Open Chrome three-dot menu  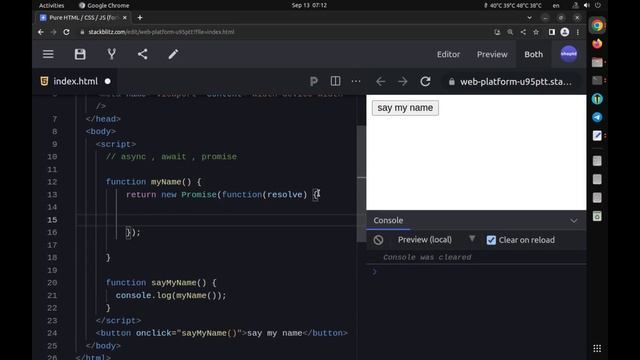click(578, 32)
